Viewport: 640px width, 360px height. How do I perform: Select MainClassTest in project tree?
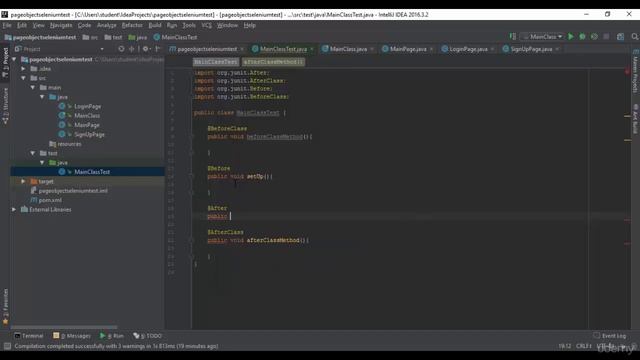click(x=92, y=172)
